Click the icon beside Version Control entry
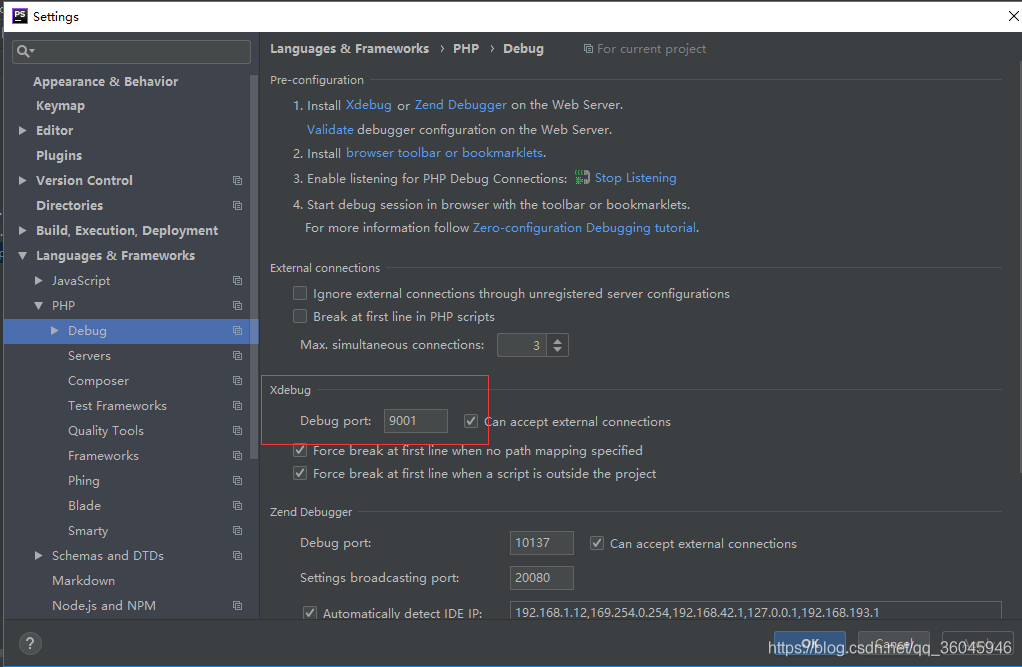Image resolution: width=1022 pixels, height=667 pixels. click(x=237, y=180)
